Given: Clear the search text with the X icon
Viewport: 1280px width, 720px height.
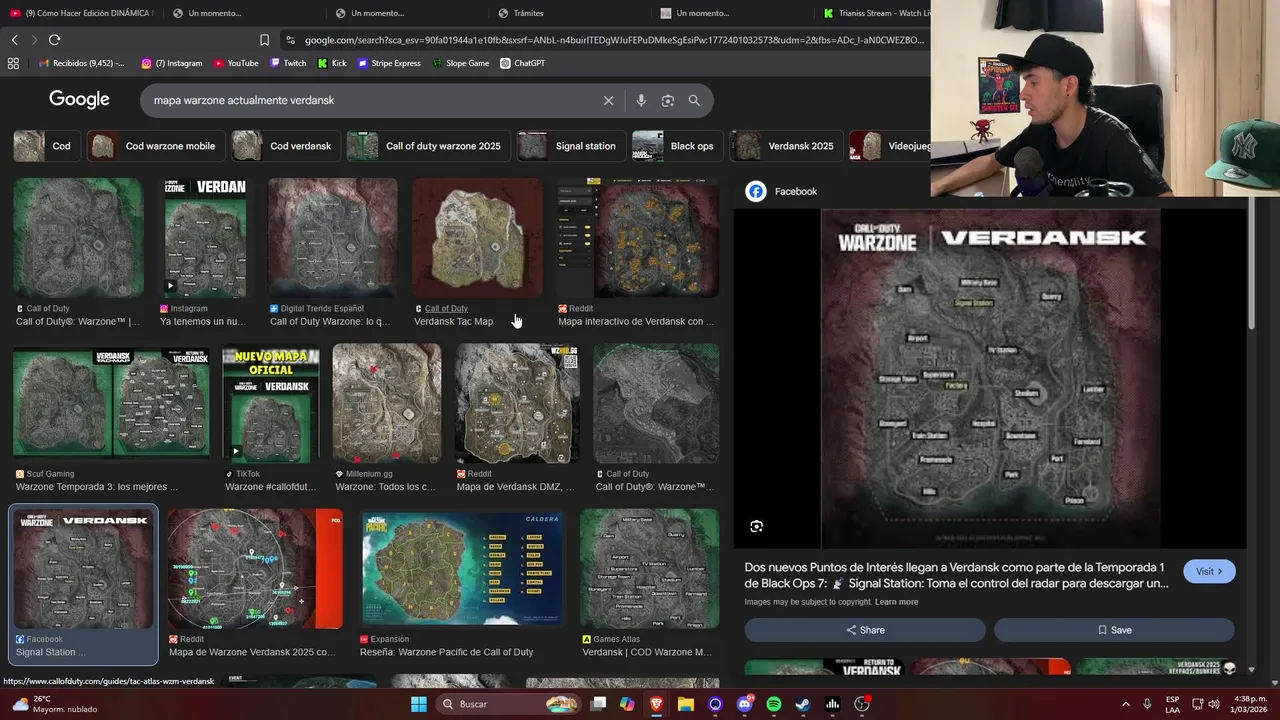Looking at the screenshot, I should (x=608, y=100).
